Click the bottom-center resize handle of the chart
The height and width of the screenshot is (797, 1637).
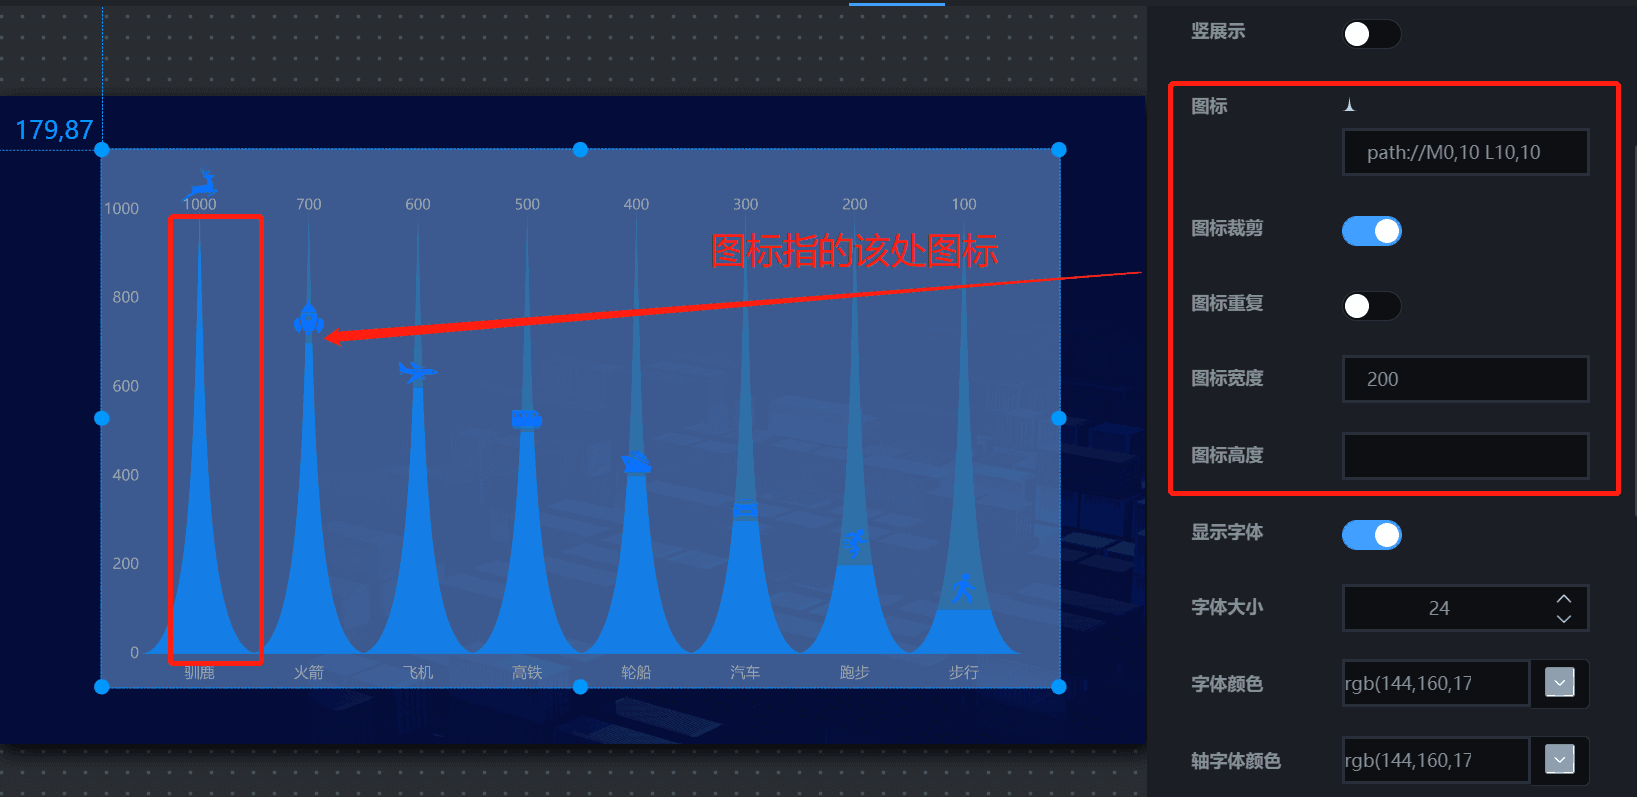pyautogui.click(x=580, y=687)
